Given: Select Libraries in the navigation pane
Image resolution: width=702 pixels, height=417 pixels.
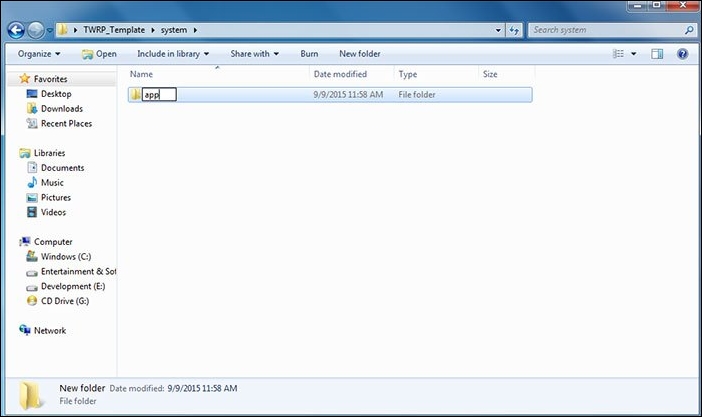Looking at the screenshot, I should point(50,153).
